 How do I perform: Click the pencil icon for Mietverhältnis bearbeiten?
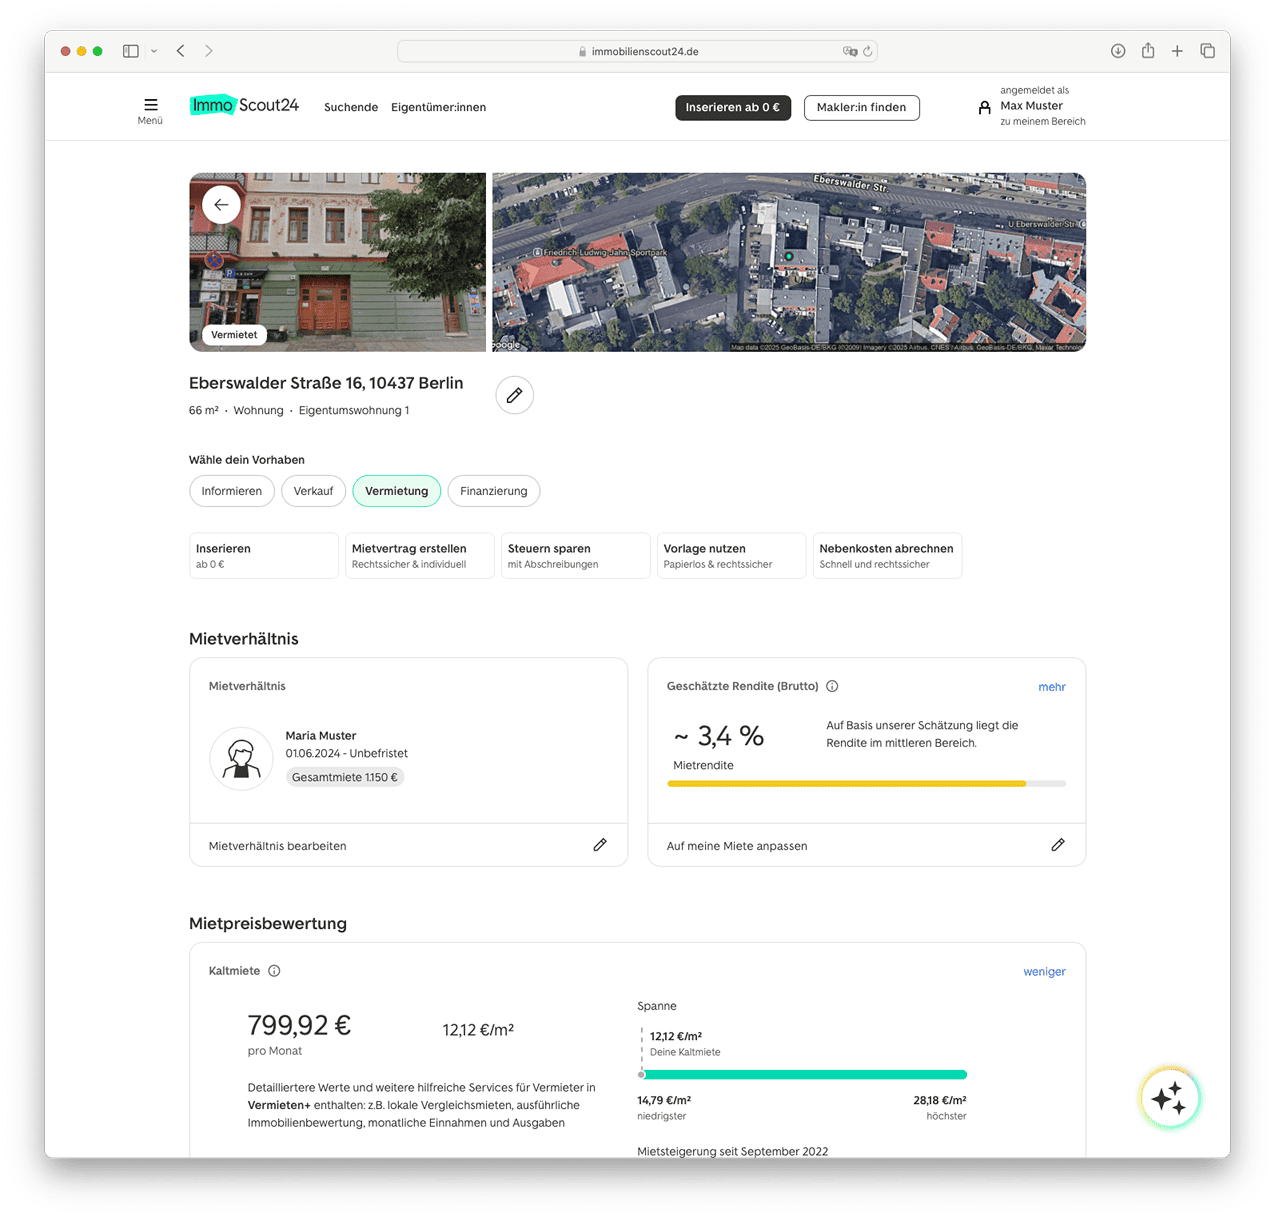pyautogui.click(x=600, y=845)
